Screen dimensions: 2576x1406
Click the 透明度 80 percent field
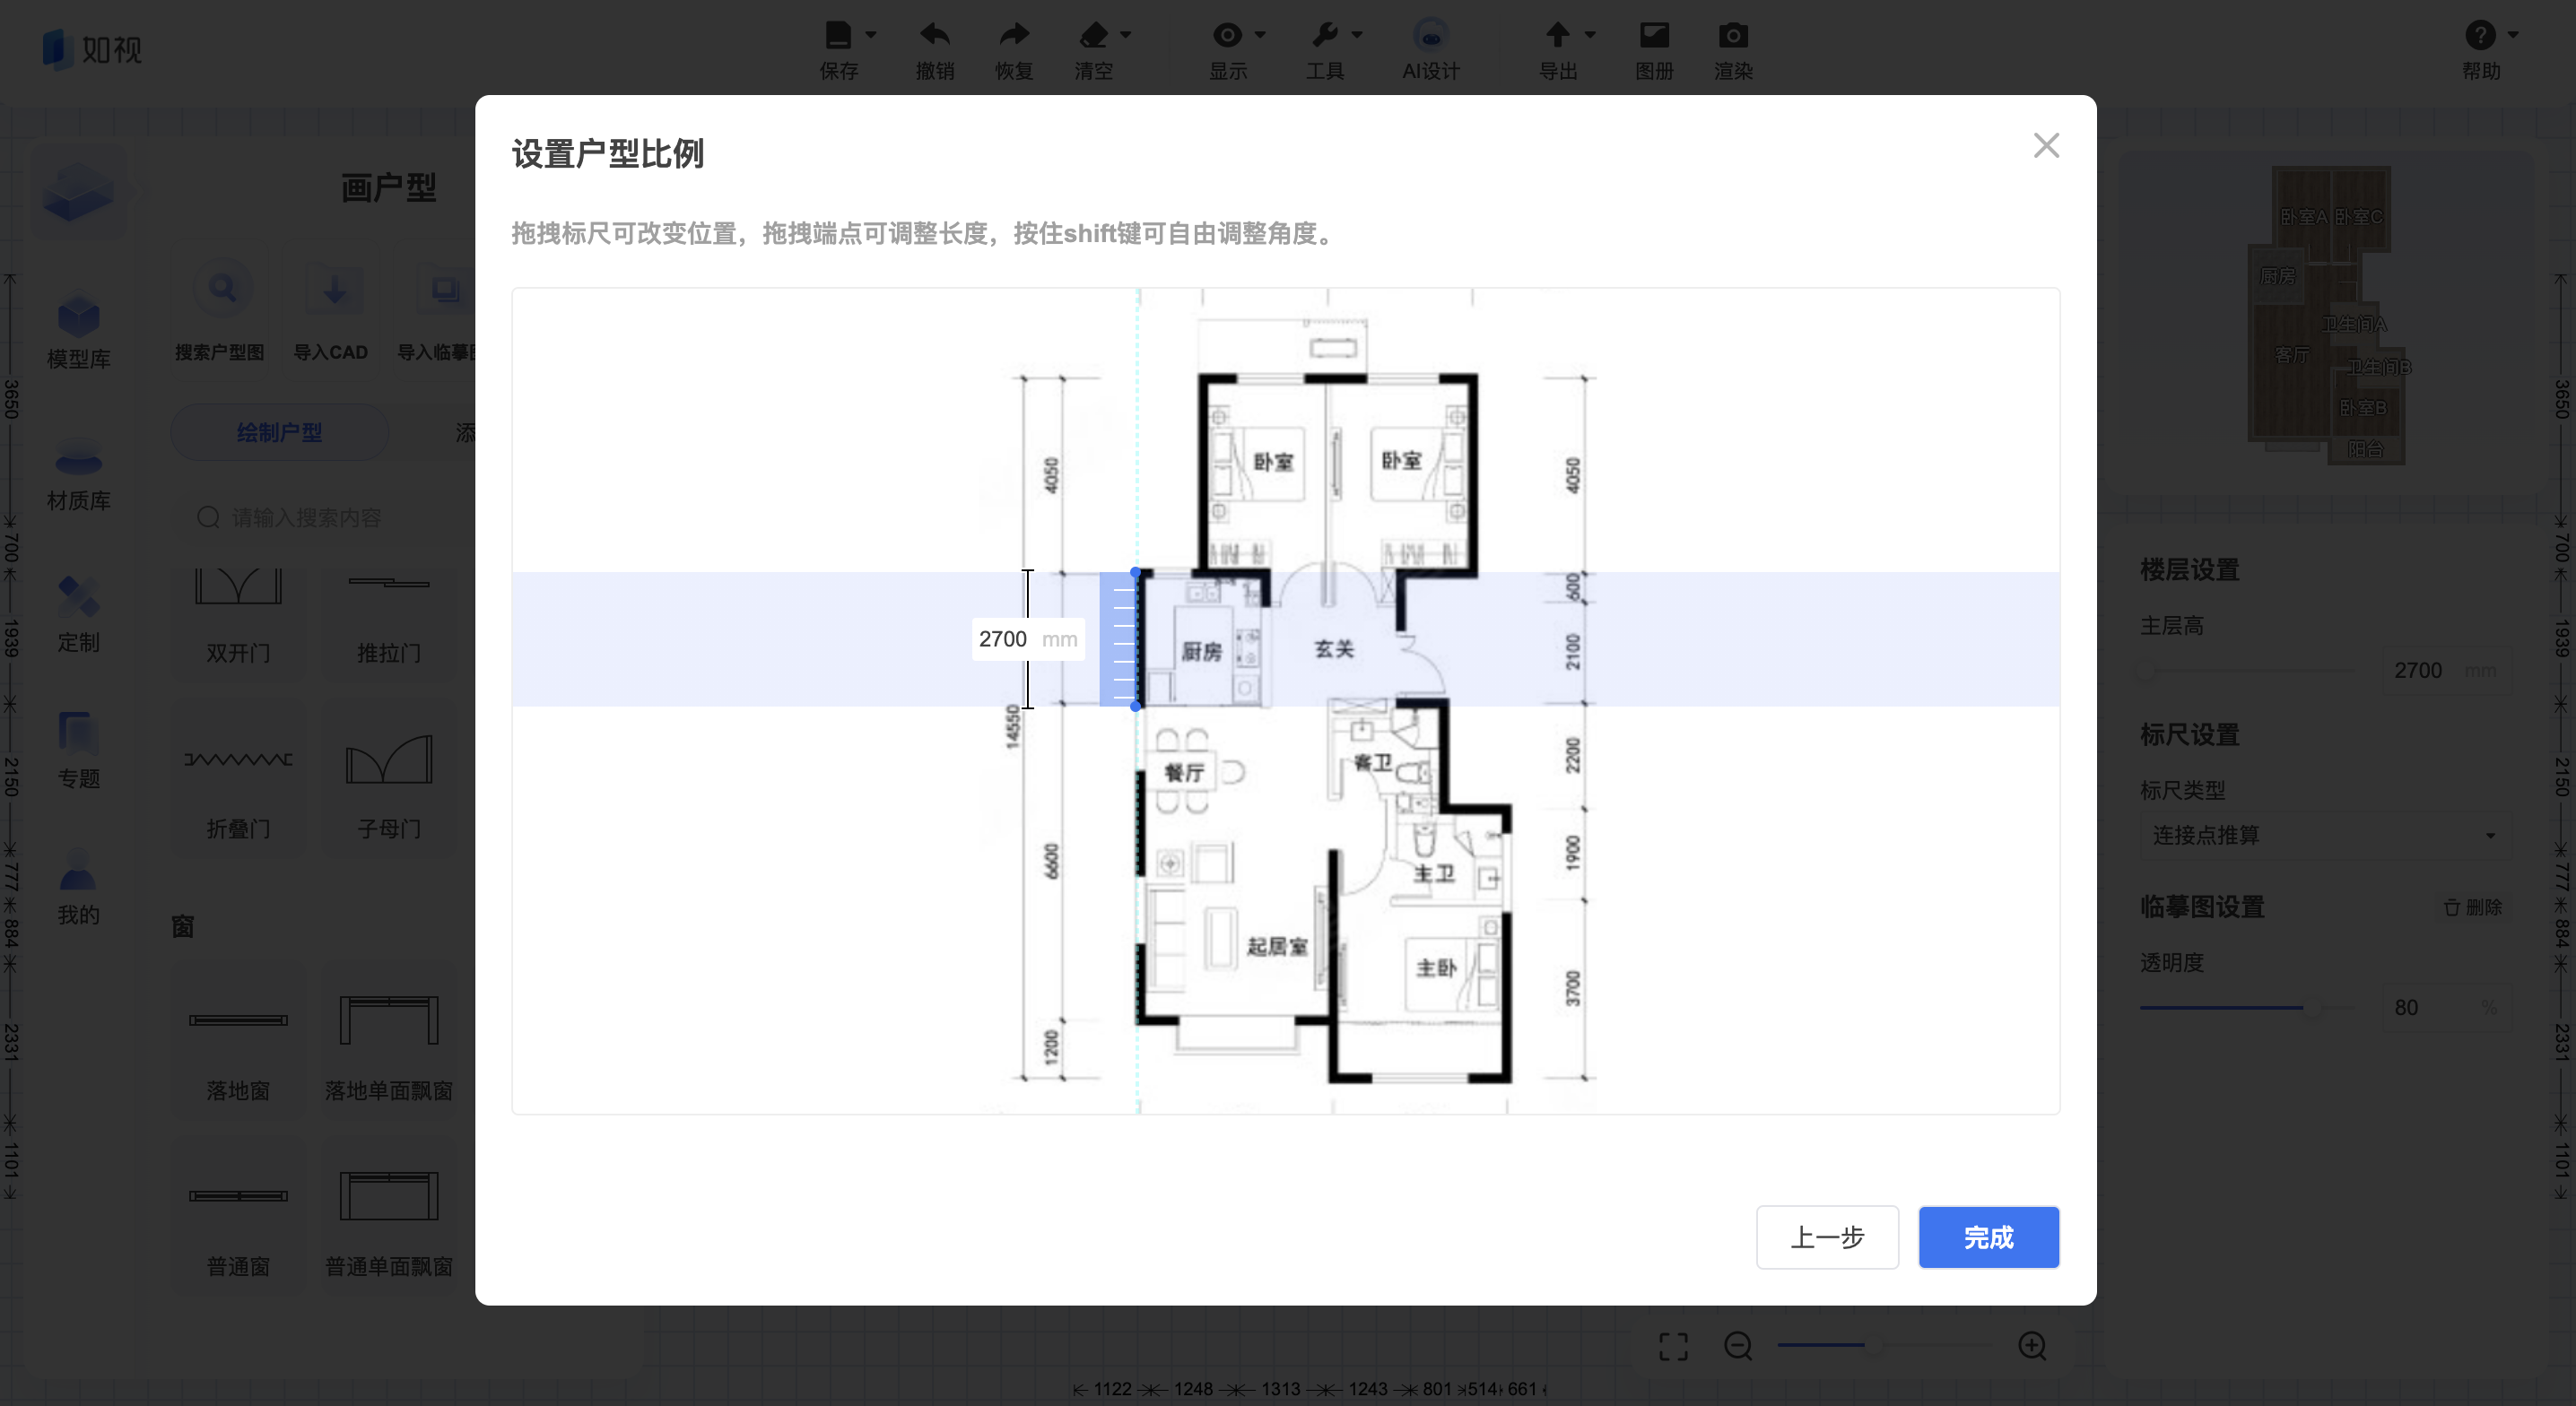click(2444, 1007)
